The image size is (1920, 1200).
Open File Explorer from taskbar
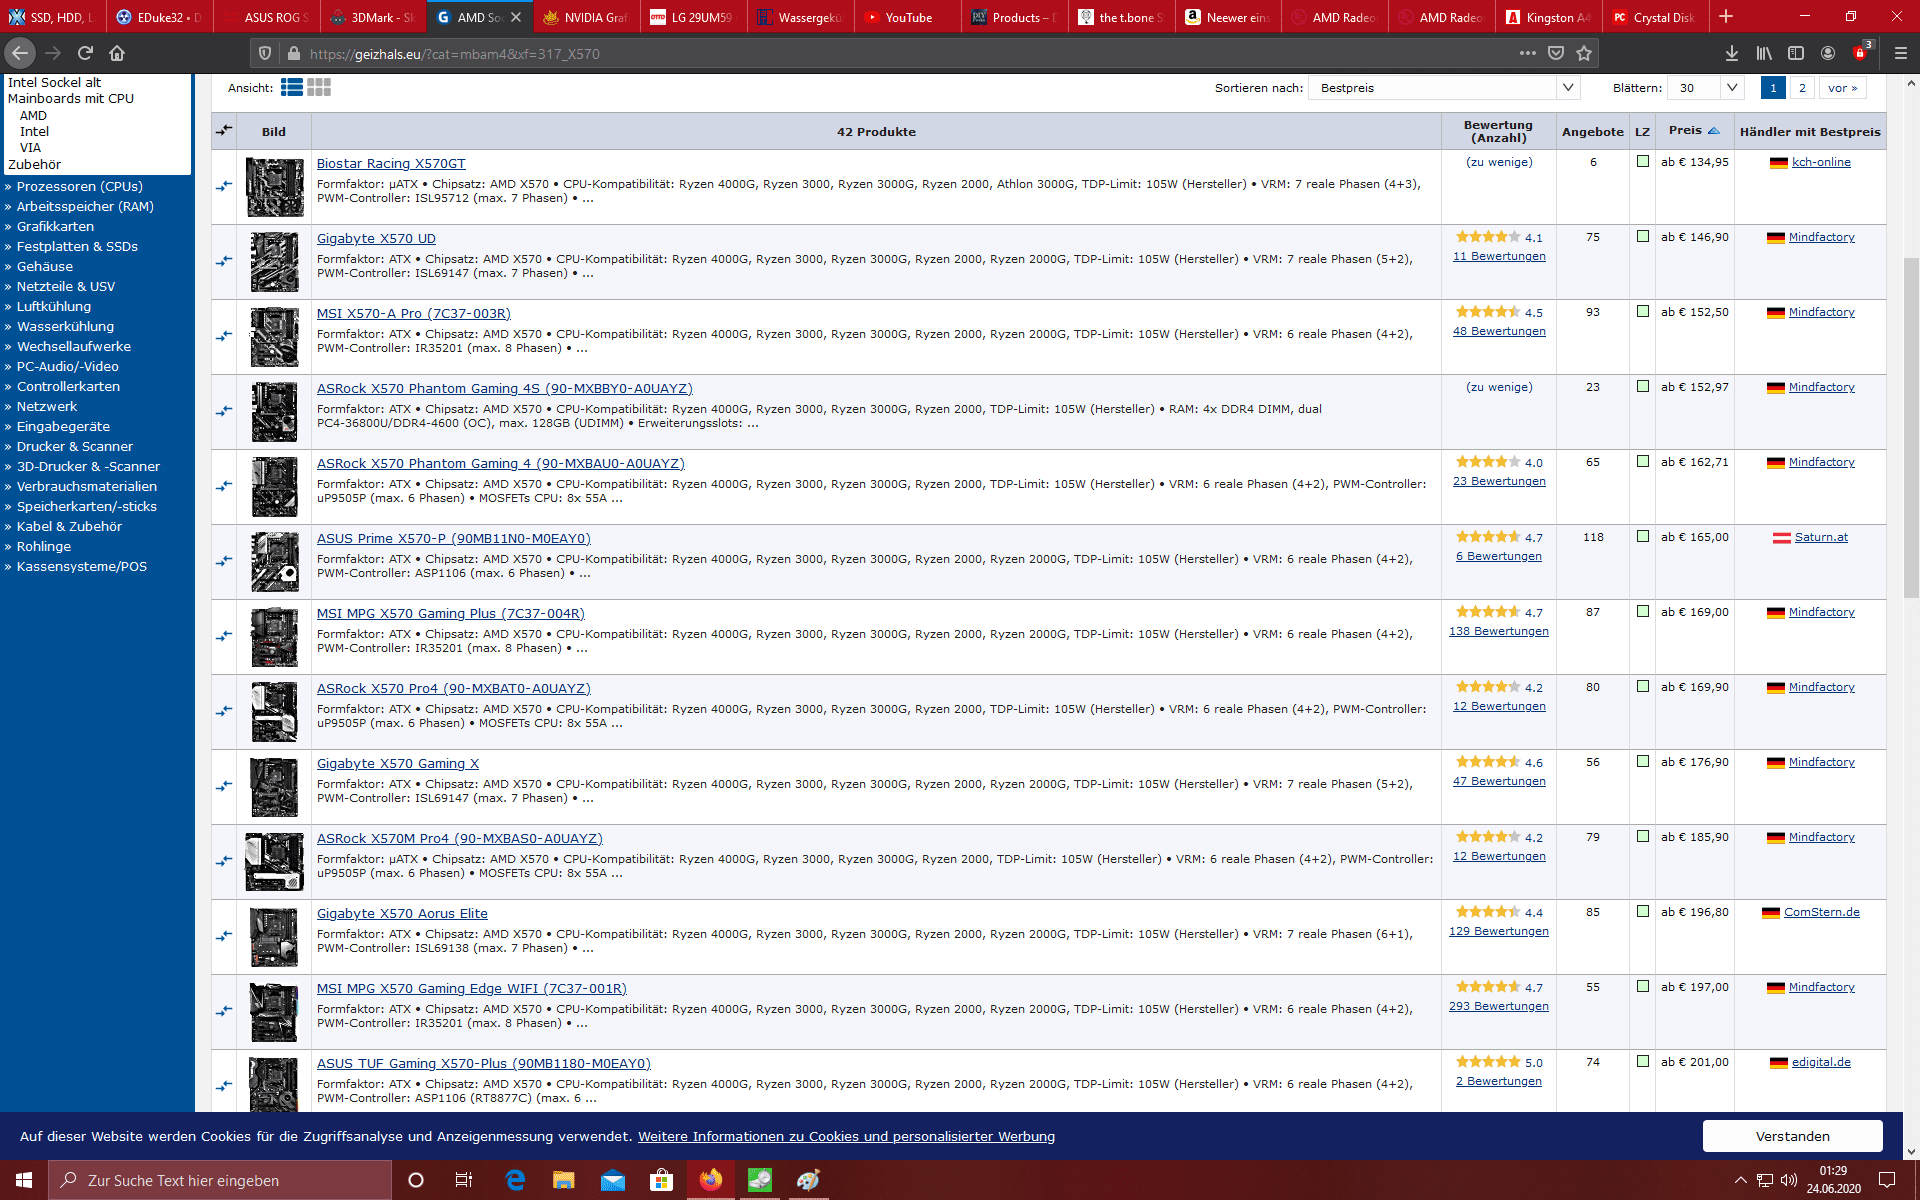564,1180
